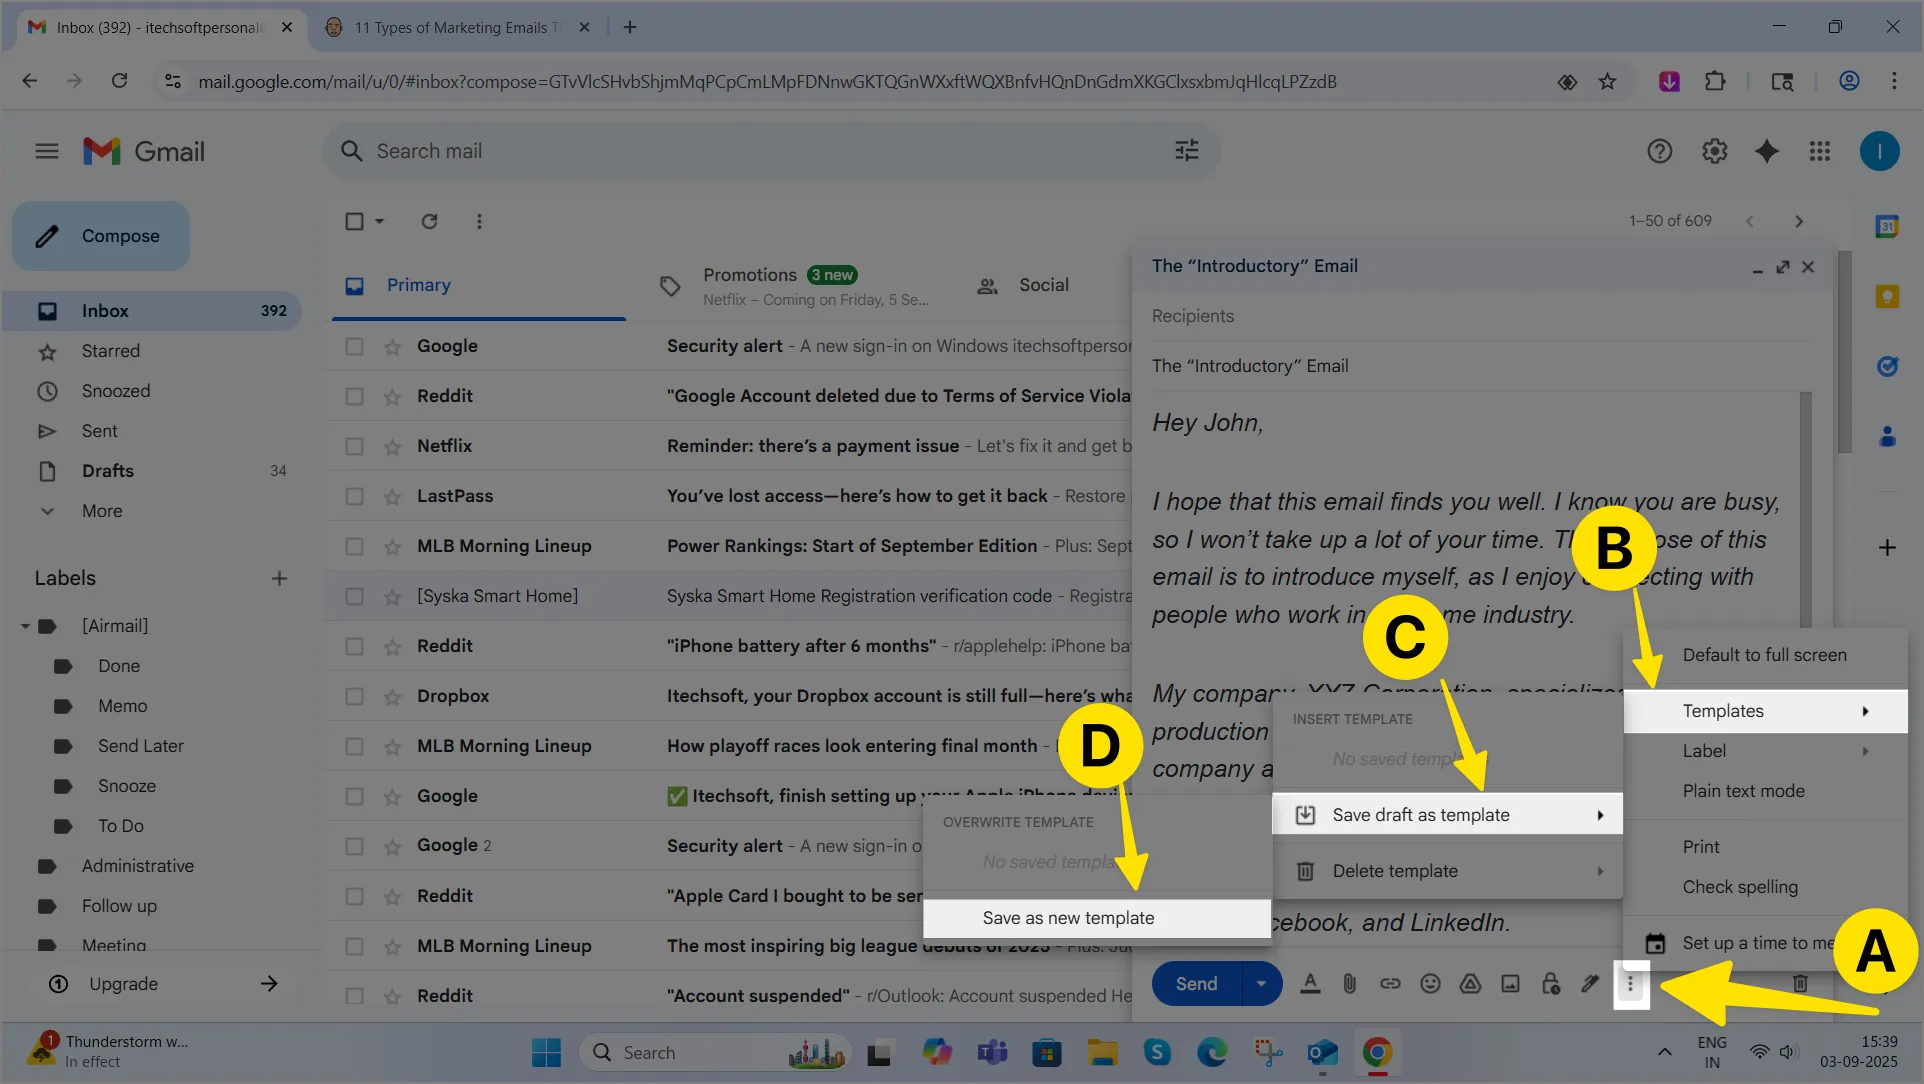Click the Send button
Image resolution: width=1924 pixels, height=1084 pixels.
click(1196, 984)
